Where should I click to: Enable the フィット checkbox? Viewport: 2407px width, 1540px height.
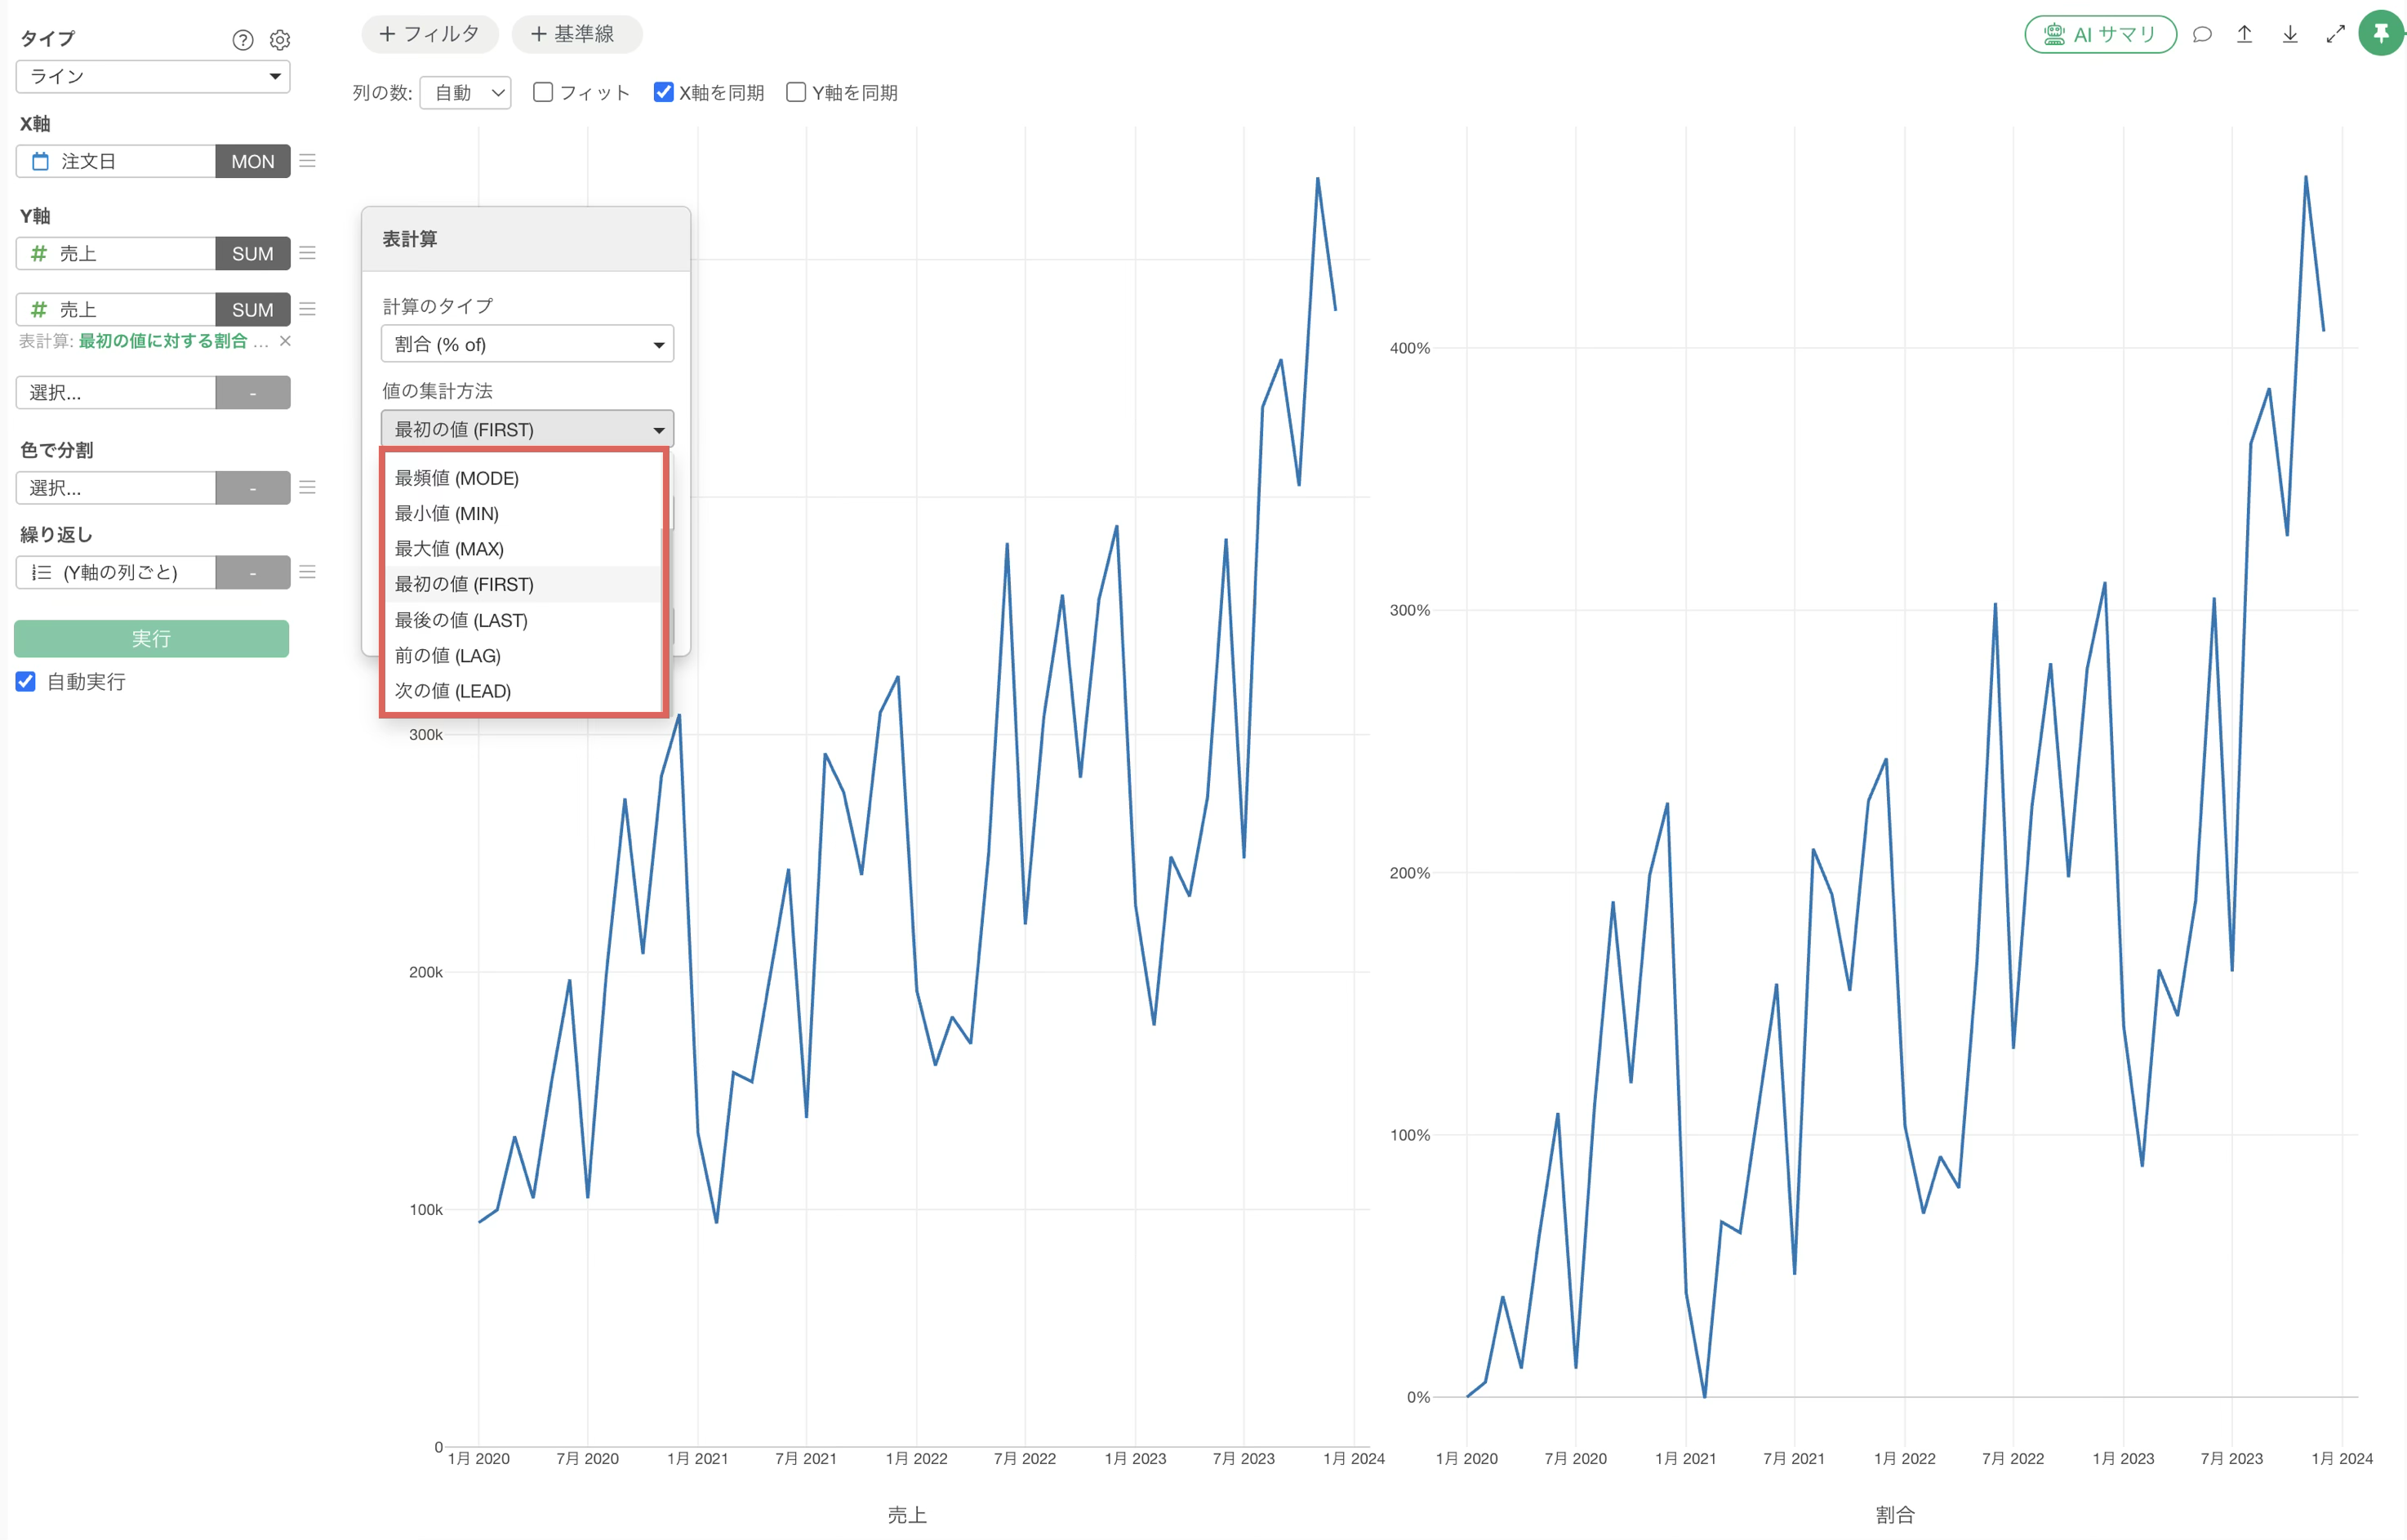(543, 92)
